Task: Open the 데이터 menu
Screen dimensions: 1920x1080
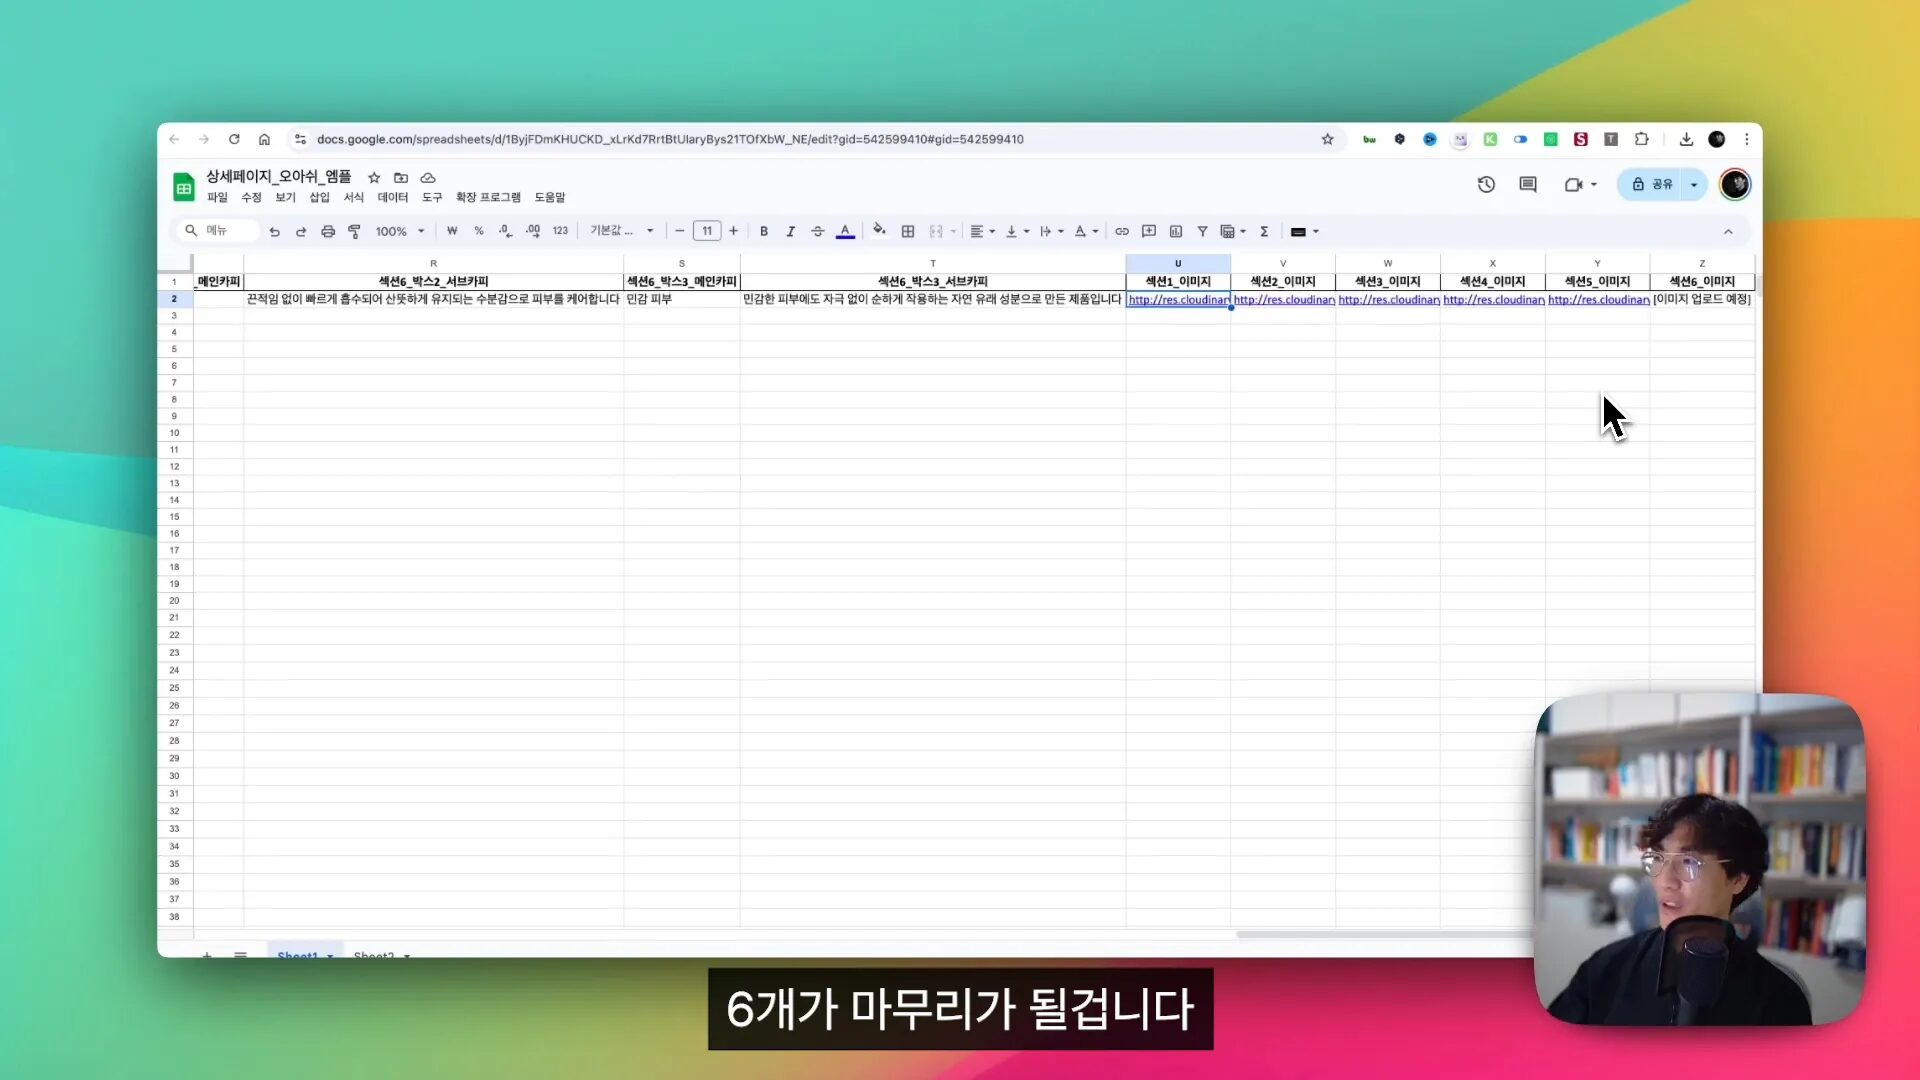Action: [x=392, y=197]
